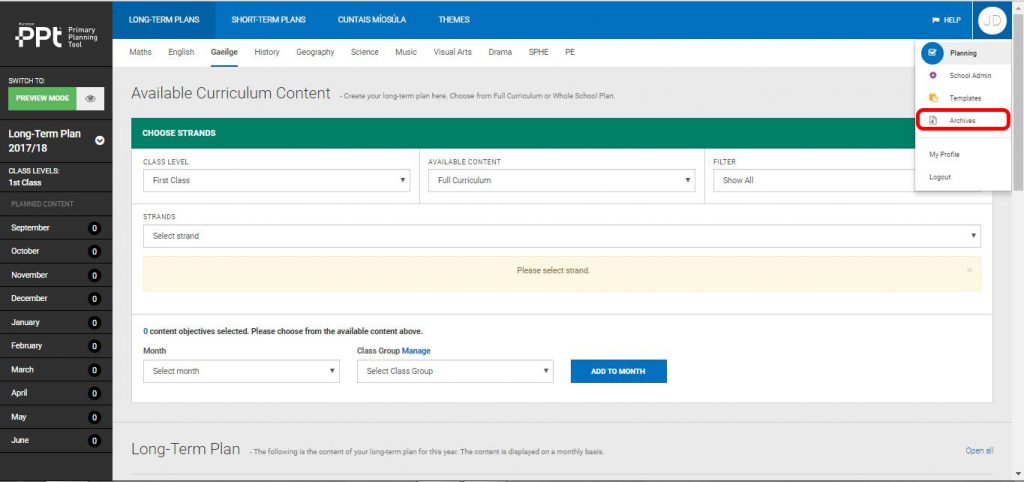Open the Available Content dropdown

[x=562, y=180]
